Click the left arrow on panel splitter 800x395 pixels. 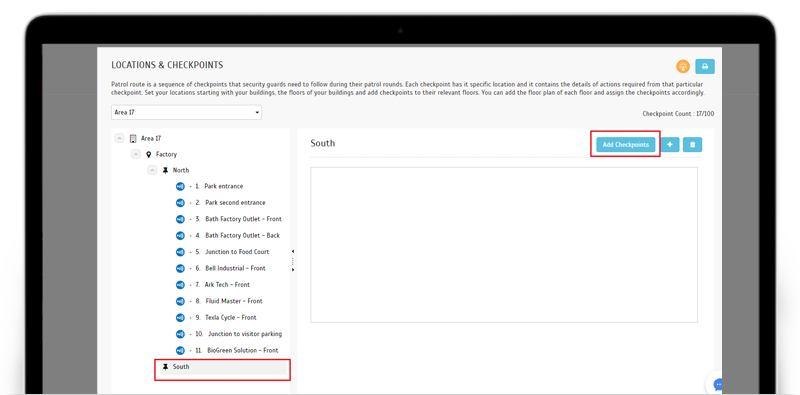click(x=293, y=251)
